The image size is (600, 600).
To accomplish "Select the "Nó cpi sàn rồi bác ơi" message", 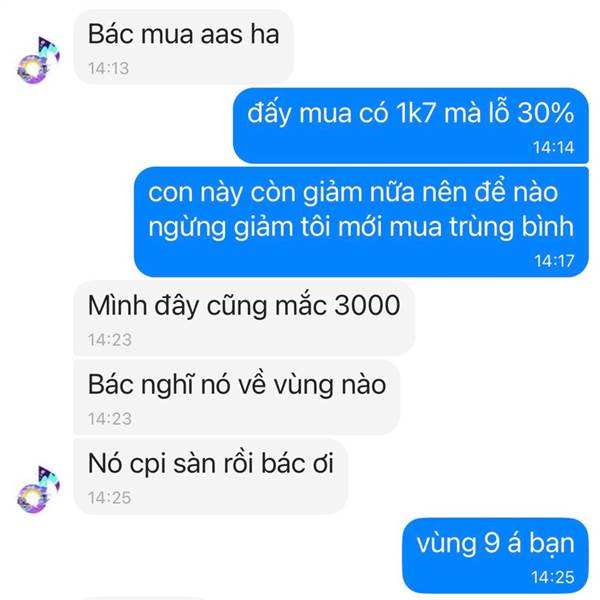I will click(210, 476).
